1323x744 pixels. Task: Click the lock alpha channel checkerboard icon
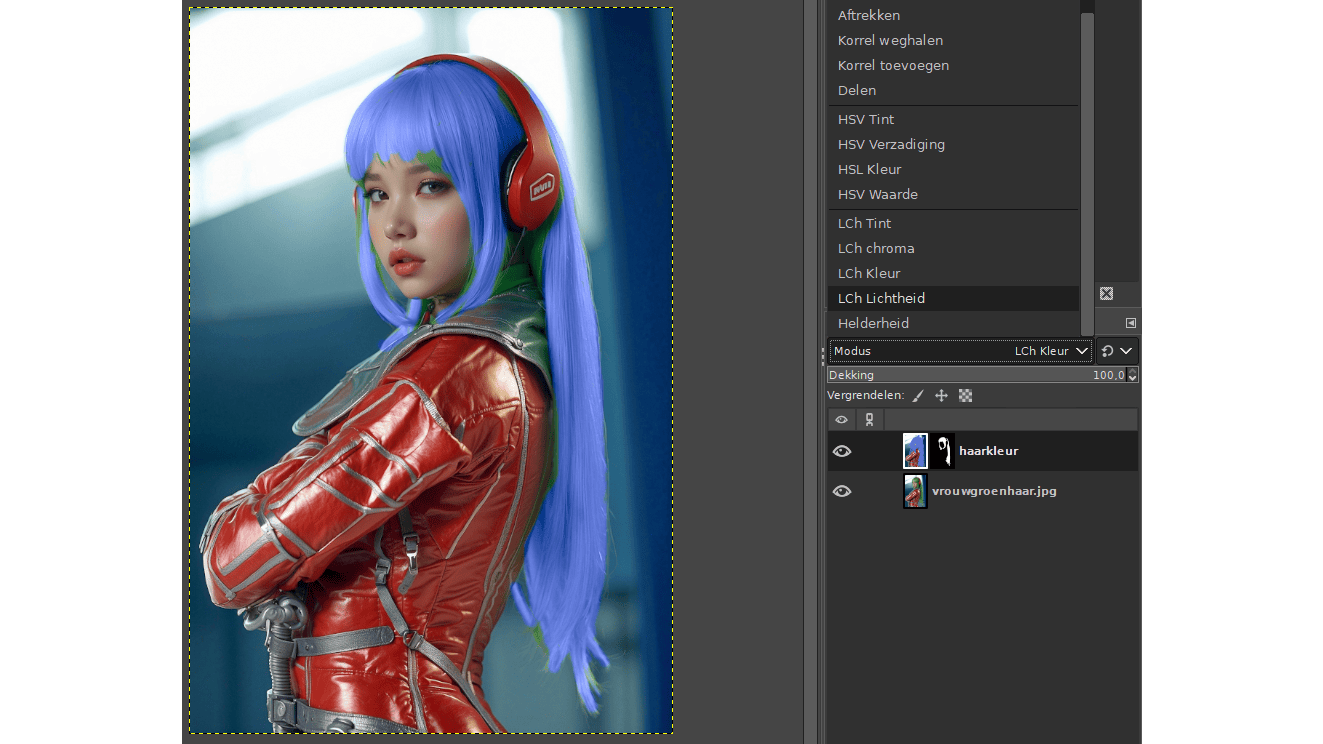[x=965, y=396]
